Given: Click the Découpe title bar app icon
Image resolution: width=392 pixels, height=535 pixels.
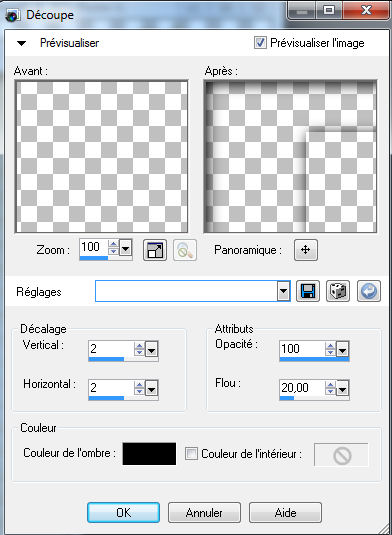Looking at the screenshot, I should (x=13, y=15).
